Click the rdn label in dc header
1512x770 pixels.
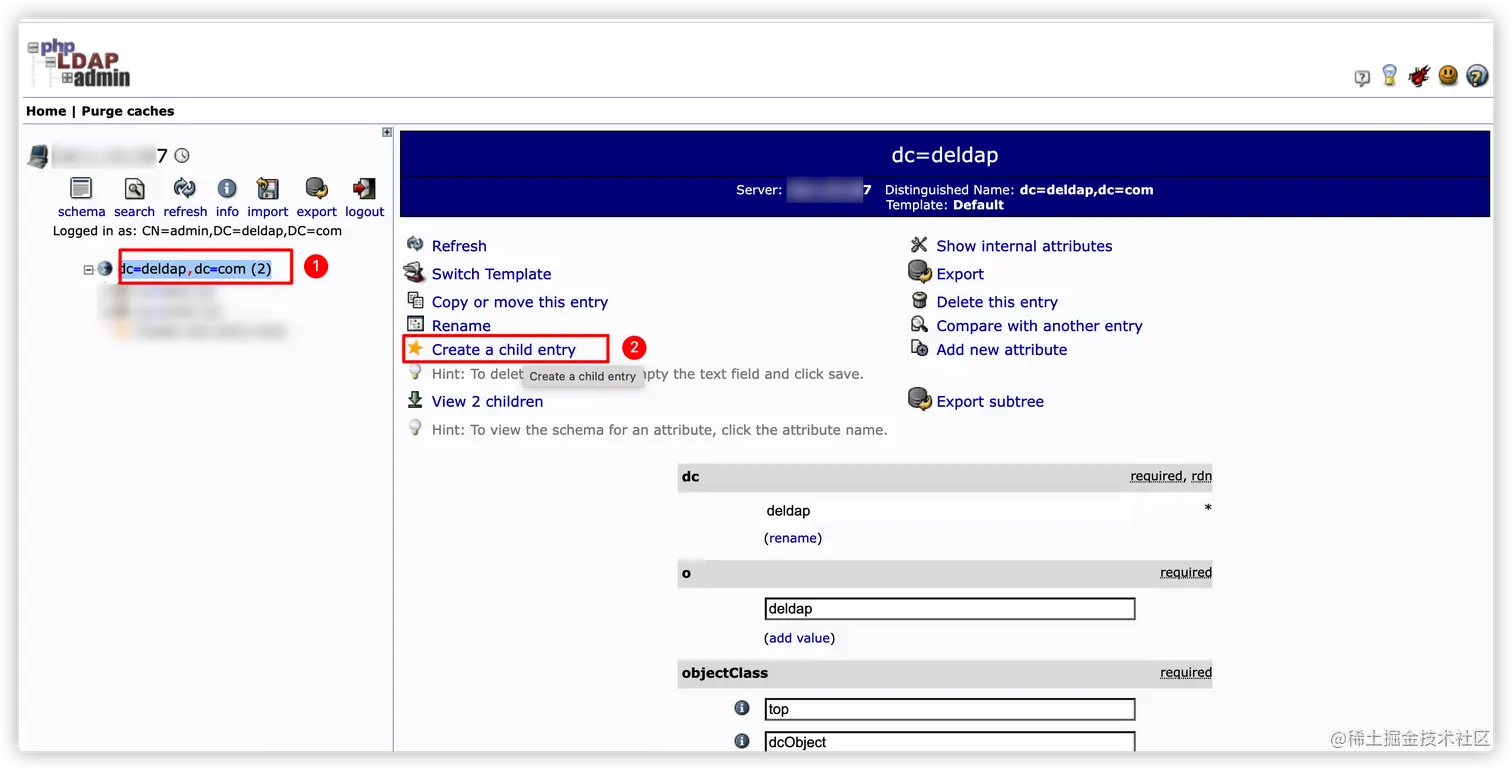click(x=1202, y=477)
